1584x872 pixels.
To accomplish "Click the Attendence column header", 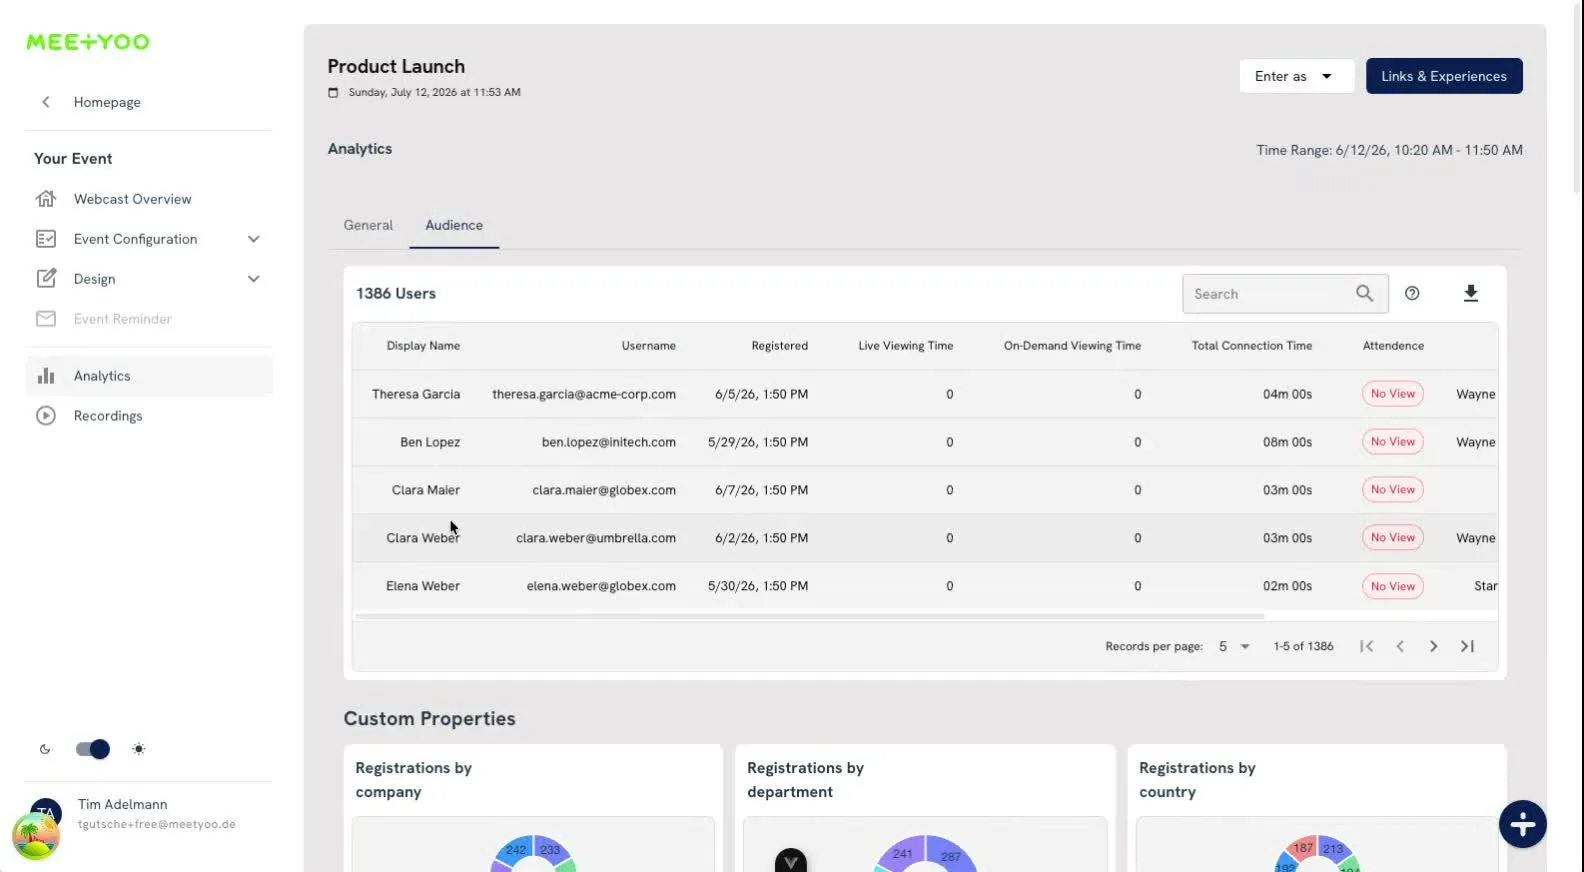I will (x=1393, y=346).
